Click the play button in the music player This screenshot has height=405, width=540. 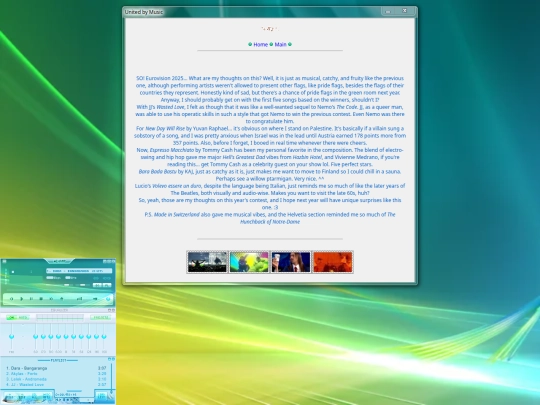(x=21, y=299)
